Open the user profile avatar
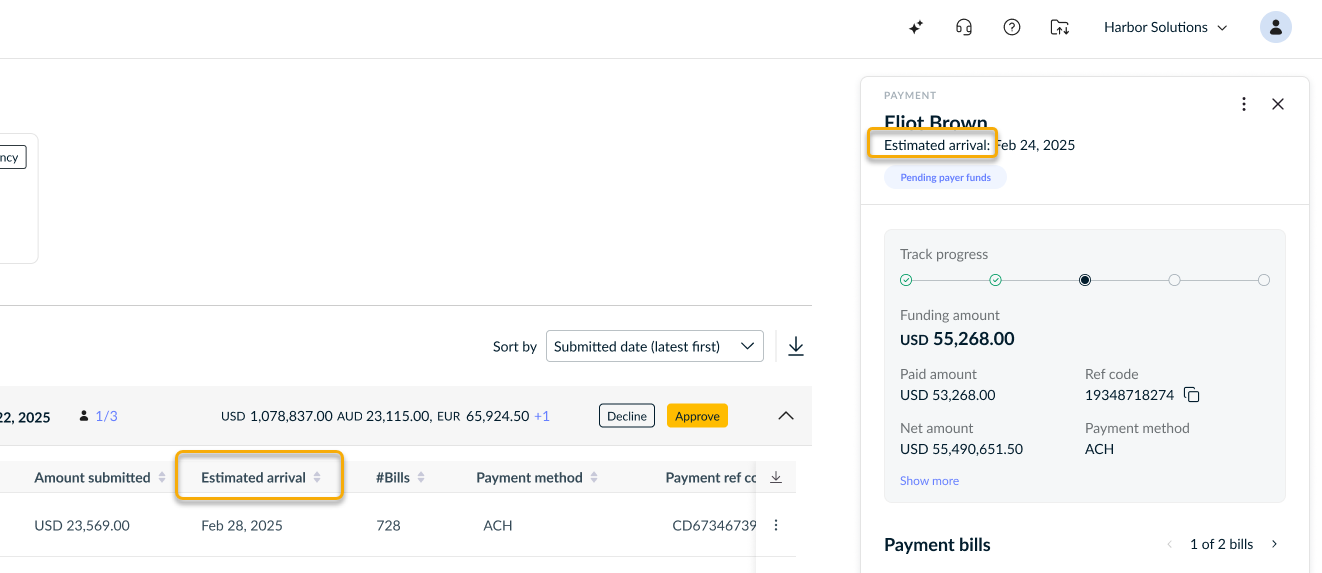Screen dimensions: 1322x573 point(1276,28)
